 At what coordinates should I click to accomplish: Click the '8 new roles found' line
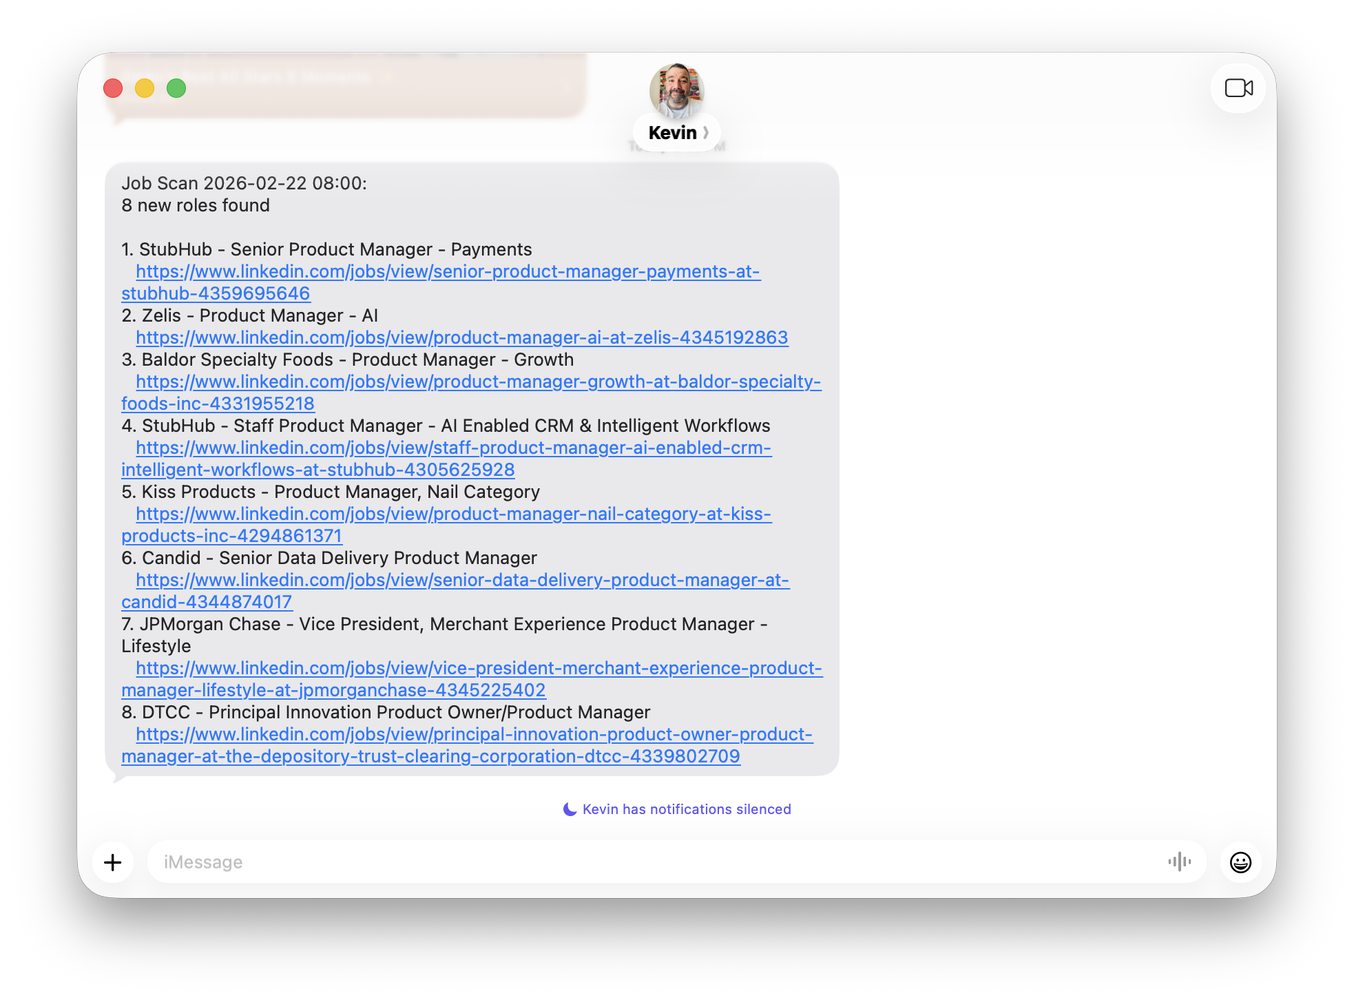[196, 205]
